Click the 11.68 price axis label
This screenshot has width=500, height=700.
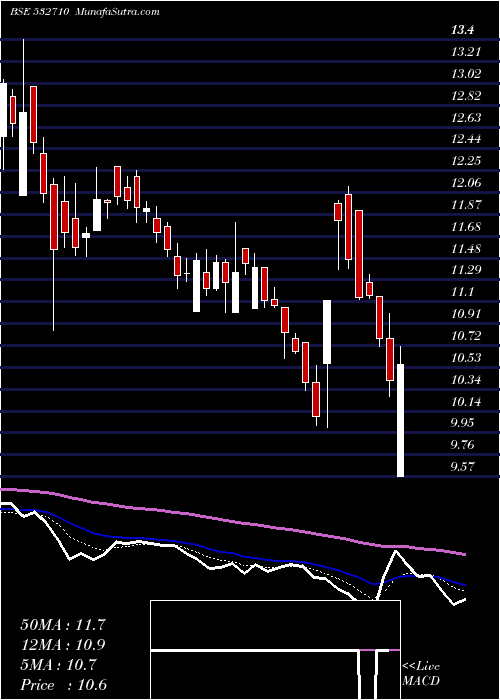tap(466, 227)
